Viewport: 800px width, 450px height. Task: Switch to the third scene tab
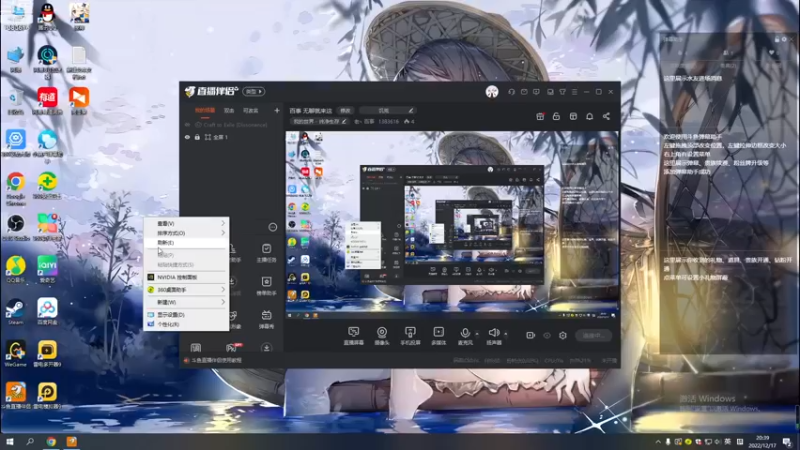click(251, 110)
